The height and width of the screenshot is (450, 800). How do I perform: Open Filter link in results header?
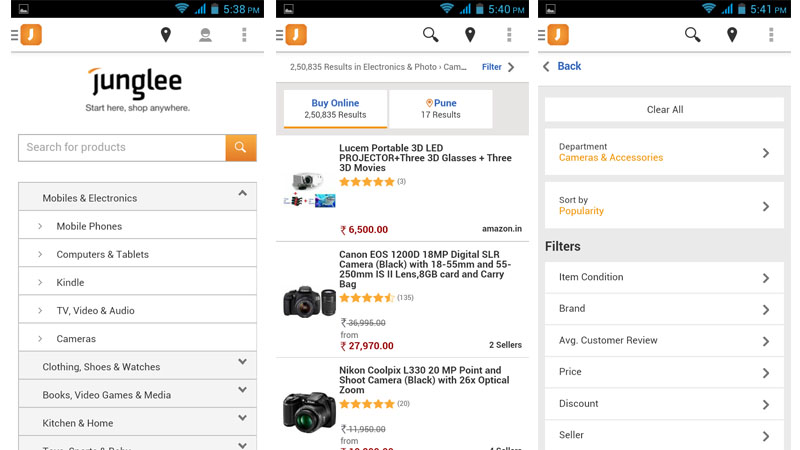coord(498,67)
